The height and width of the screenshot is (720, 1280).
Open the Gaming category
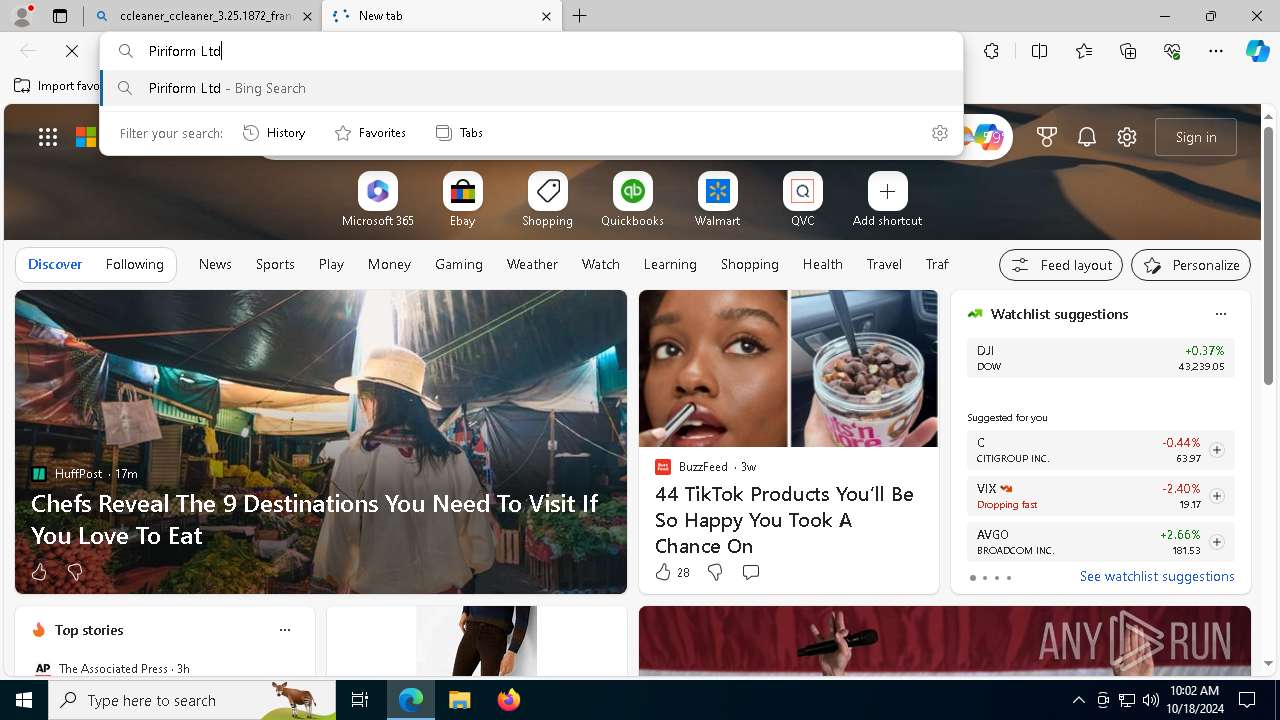pyautogui.click(x=459, y=264)
